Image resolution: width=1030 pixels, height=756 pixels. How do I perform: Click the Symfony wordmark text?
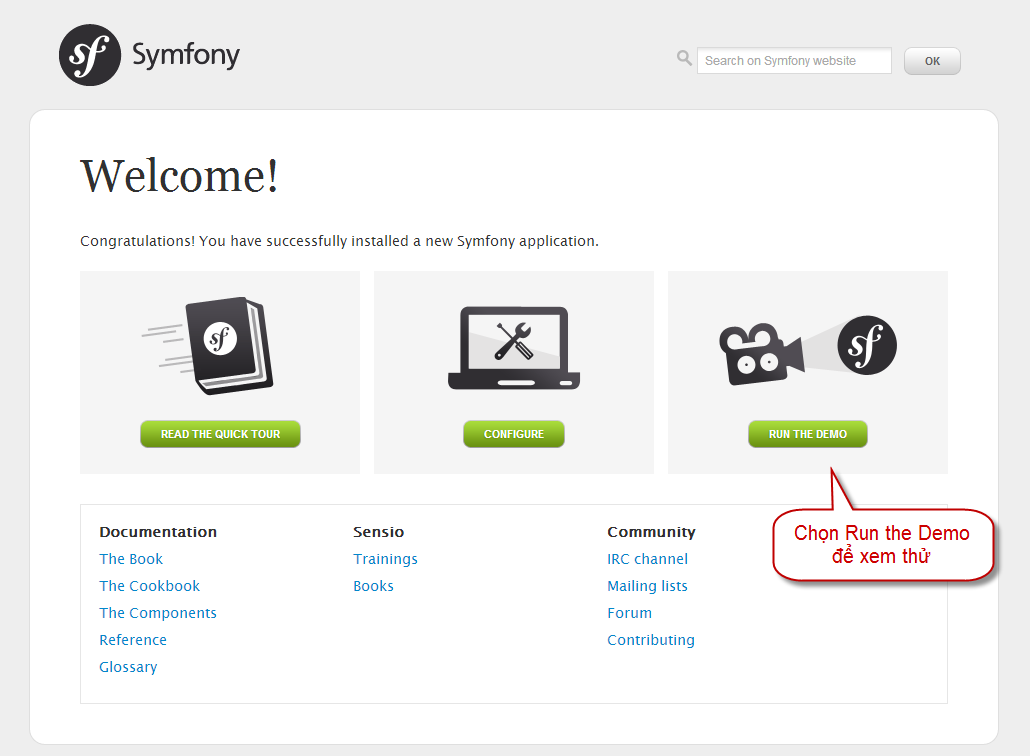[x=186, y=55]
